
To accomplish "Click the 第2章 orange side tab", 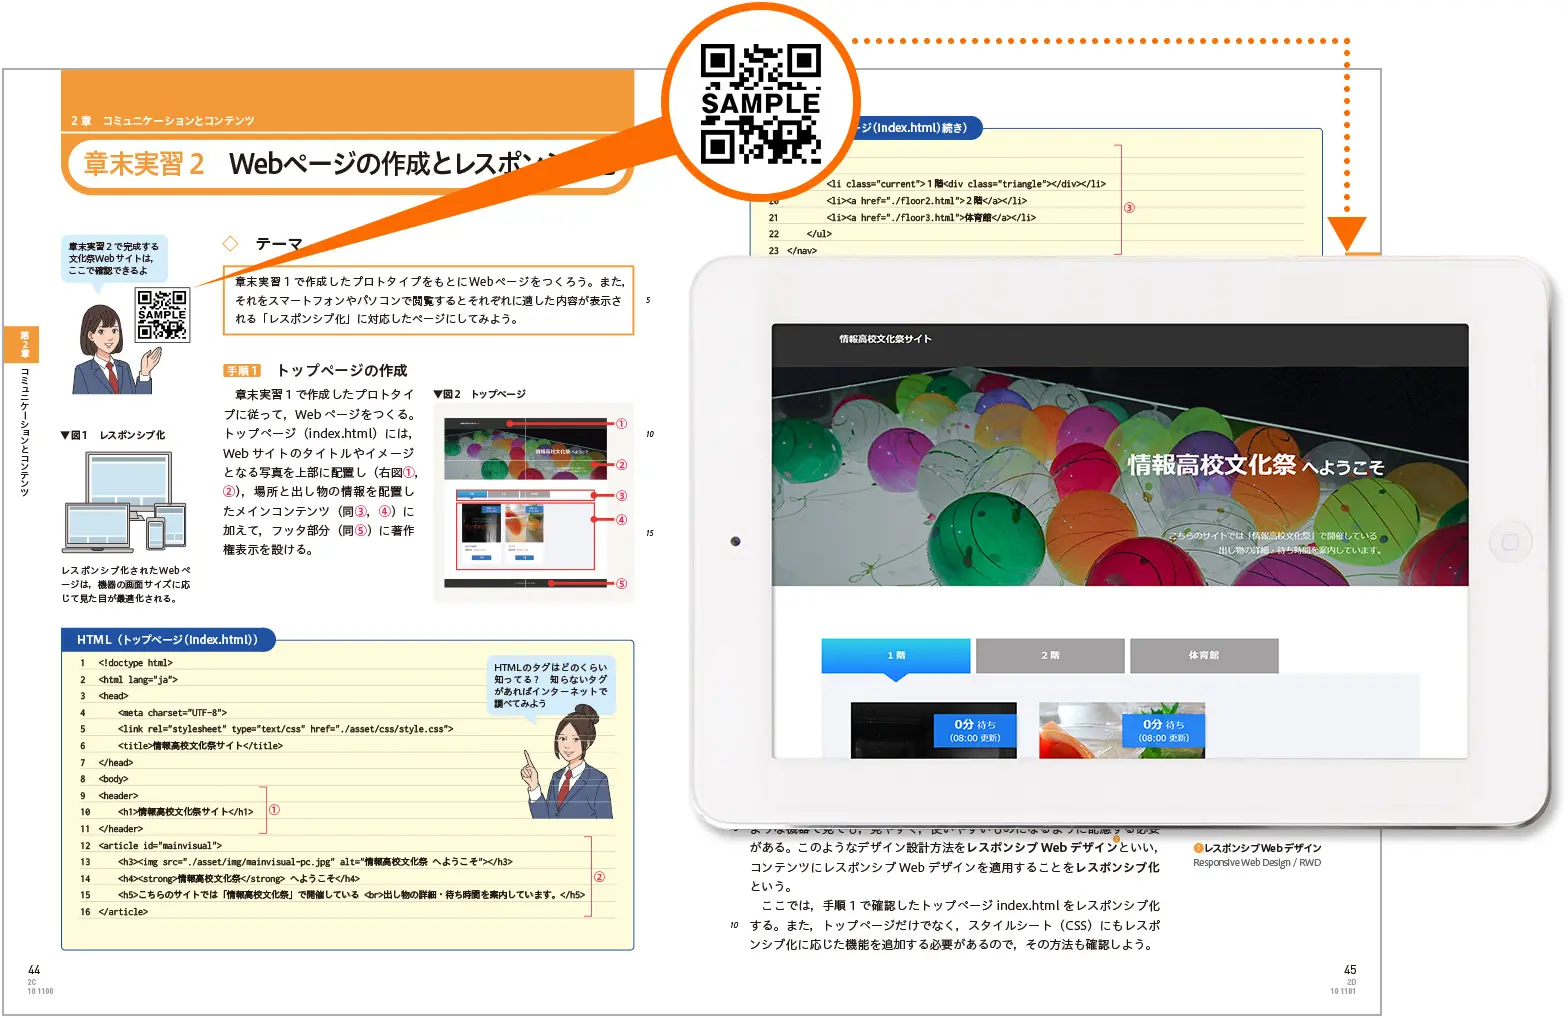I will 24,344.
